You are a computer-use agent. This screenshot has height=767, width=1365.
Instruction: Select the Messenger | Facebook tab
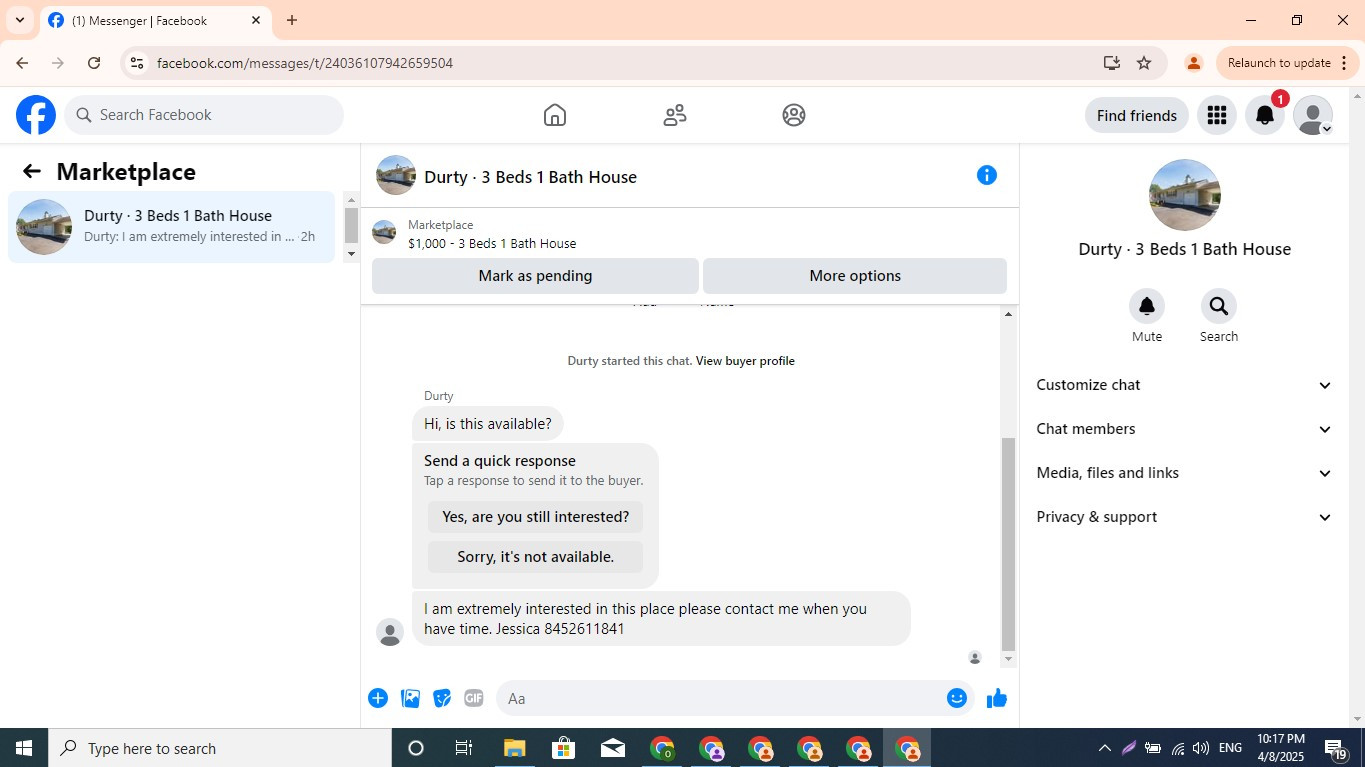[155, 20]
